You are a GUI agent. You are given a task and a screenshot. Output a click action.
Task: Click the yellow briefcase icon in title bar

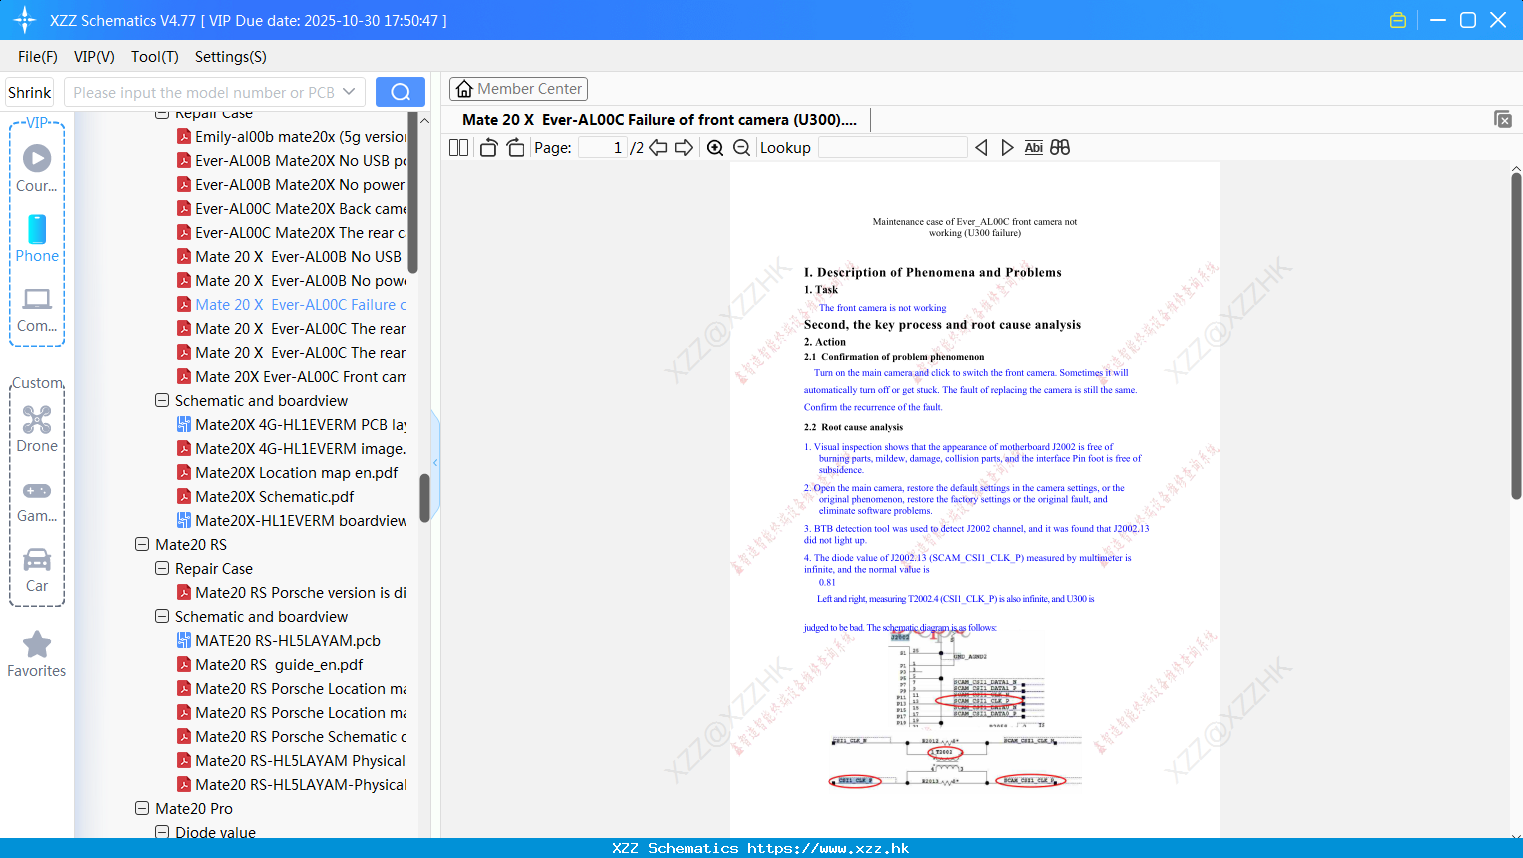coord(1398,20)
